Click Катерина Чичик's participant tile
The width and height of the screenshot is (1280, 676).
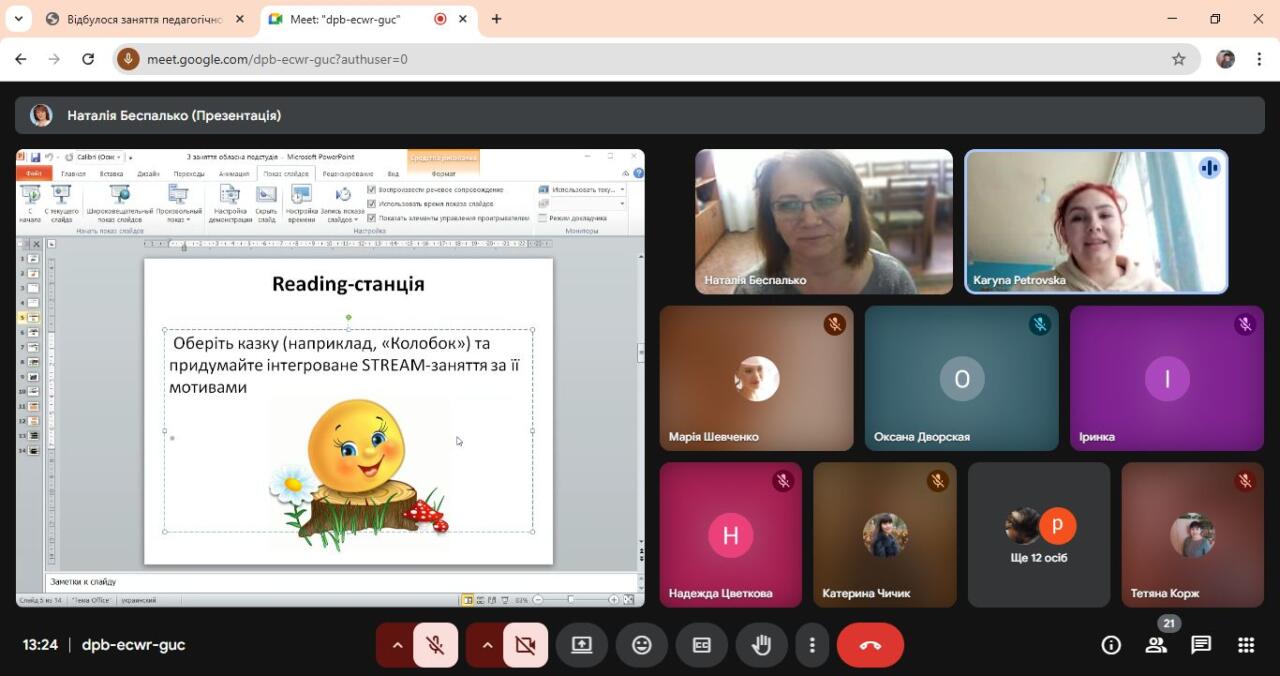(885, 535)
